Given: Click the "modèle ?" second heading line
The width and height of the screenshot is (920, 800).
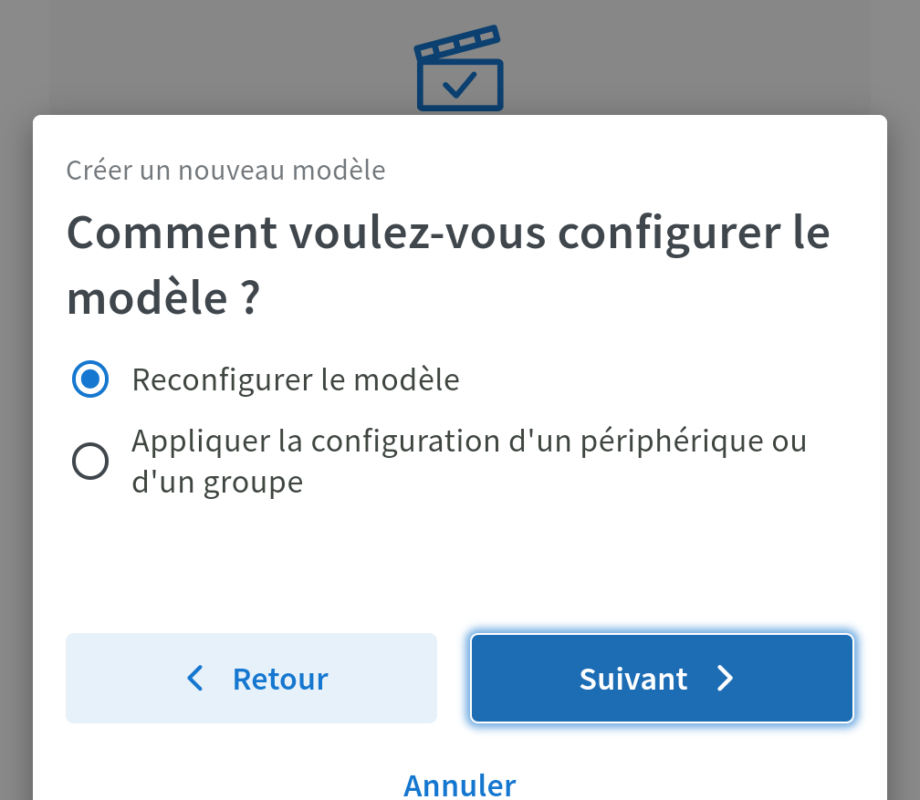Looking at the screenshot, I should [164, 298].
